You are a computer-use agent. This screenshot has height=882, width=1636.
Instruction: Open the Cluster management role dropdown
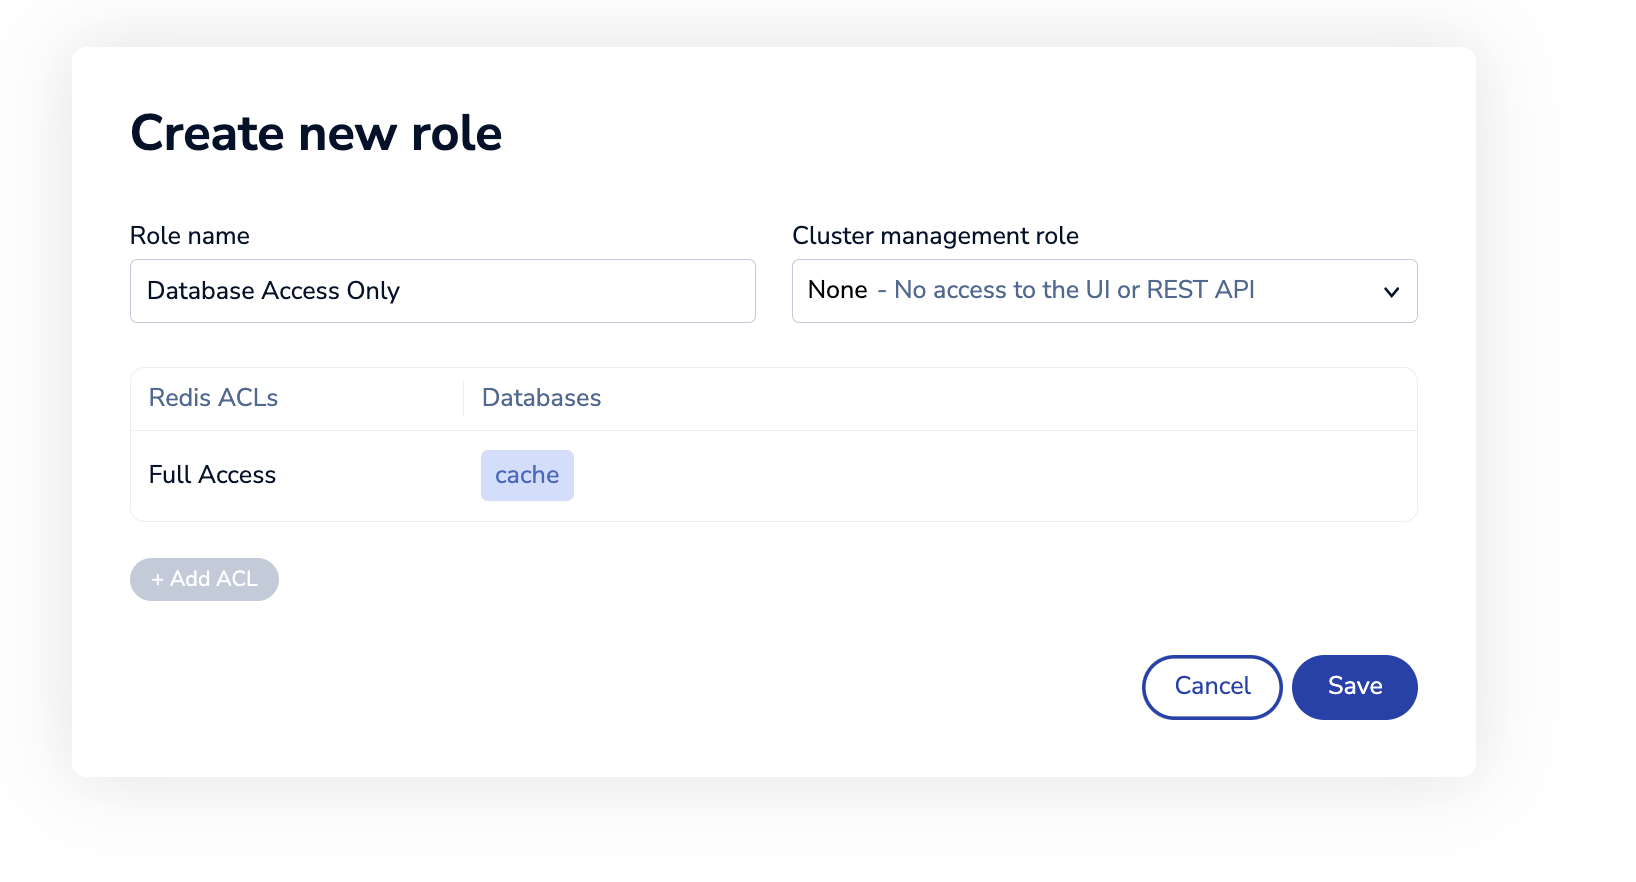point(1103,291)
